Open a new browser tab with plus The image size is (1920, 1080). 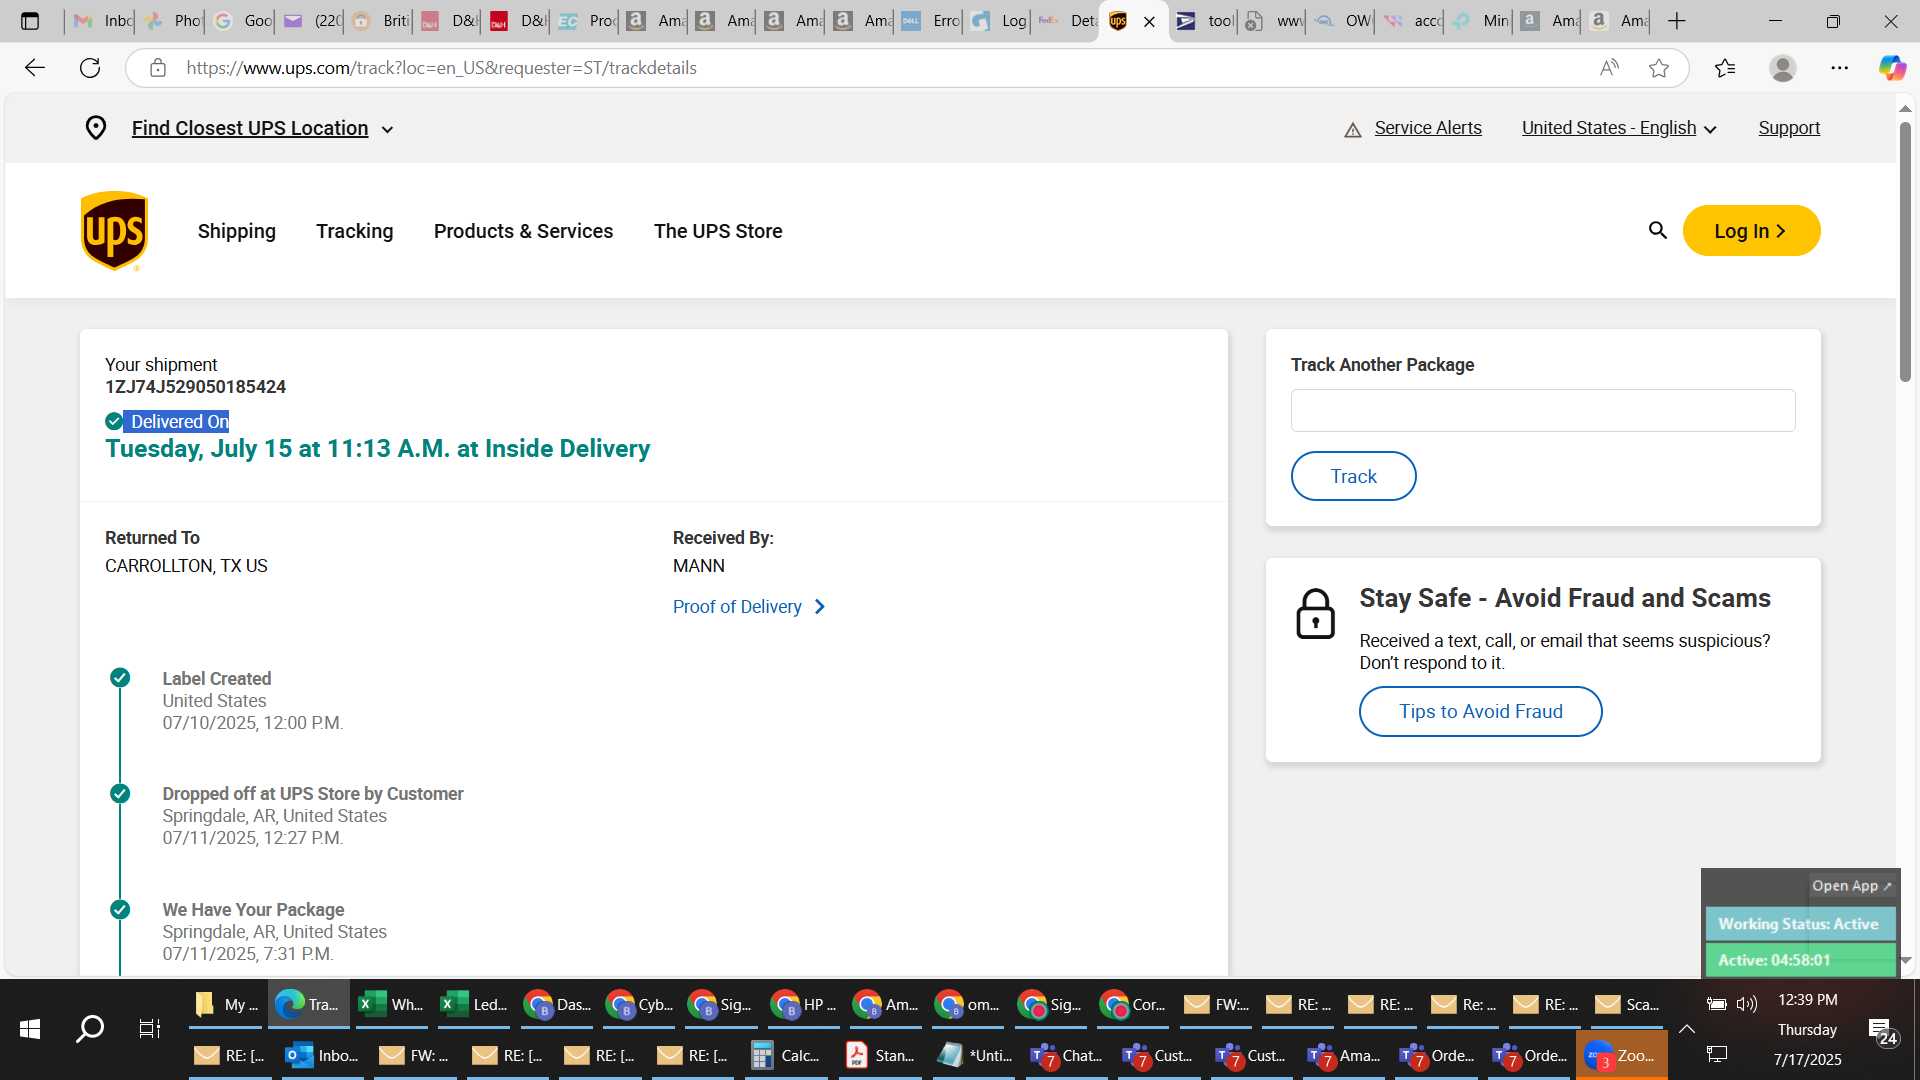pos(1677,21)
